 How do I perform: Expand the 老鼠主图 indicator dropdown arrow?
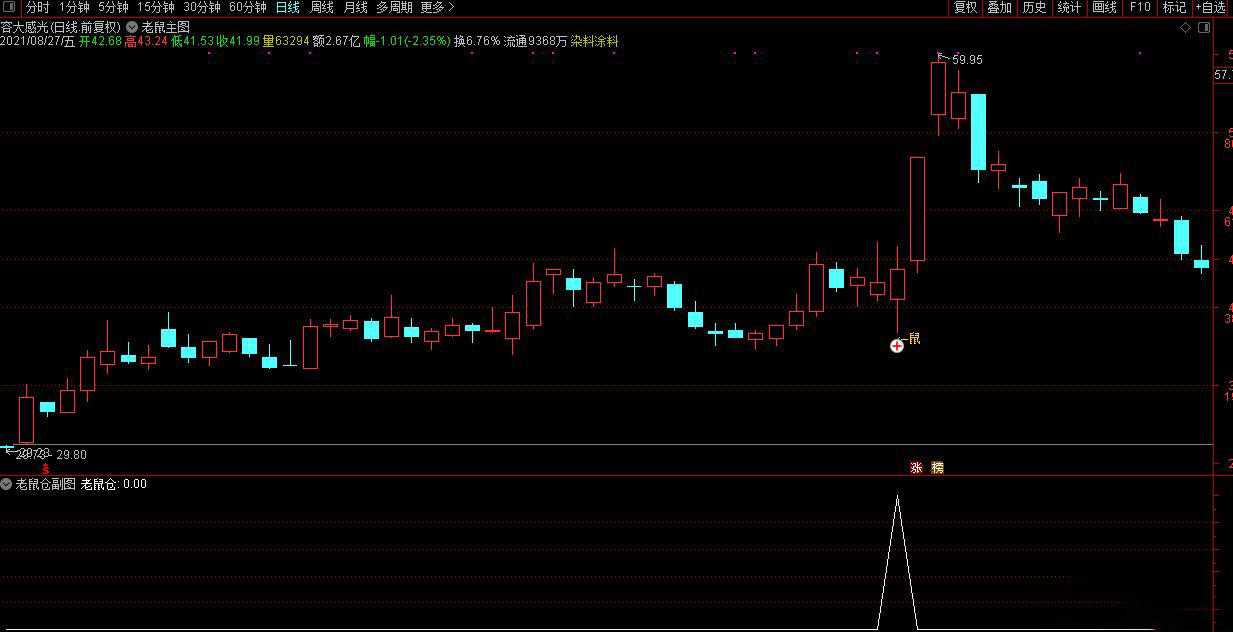click(132, 27)
